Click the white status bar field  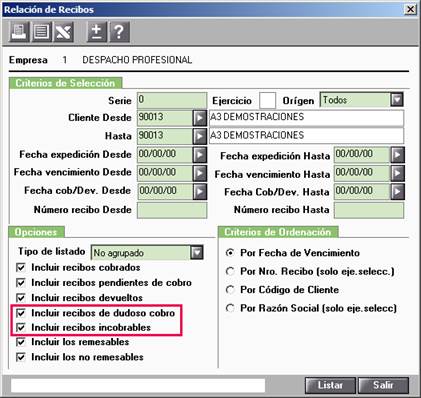(x=138, y=385)
